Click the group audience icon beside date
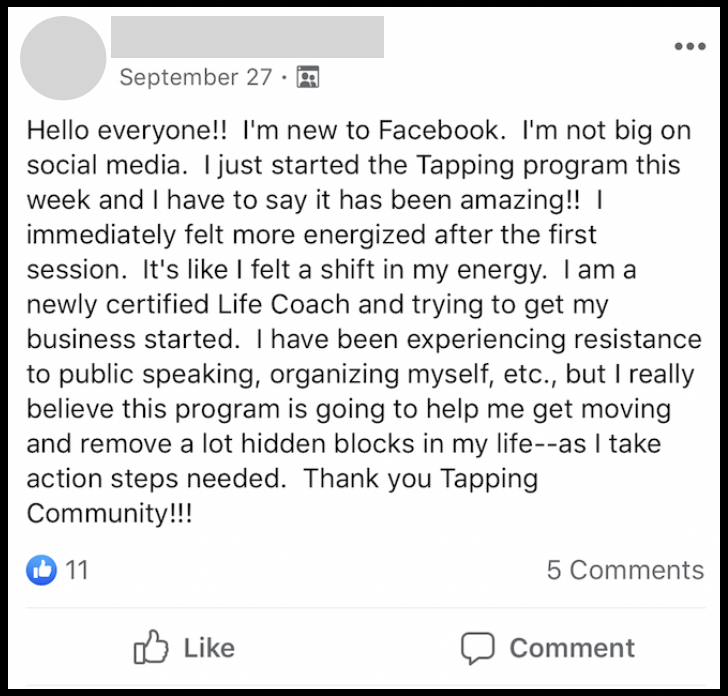Screen dimensions: 728x696 (309, 78)
